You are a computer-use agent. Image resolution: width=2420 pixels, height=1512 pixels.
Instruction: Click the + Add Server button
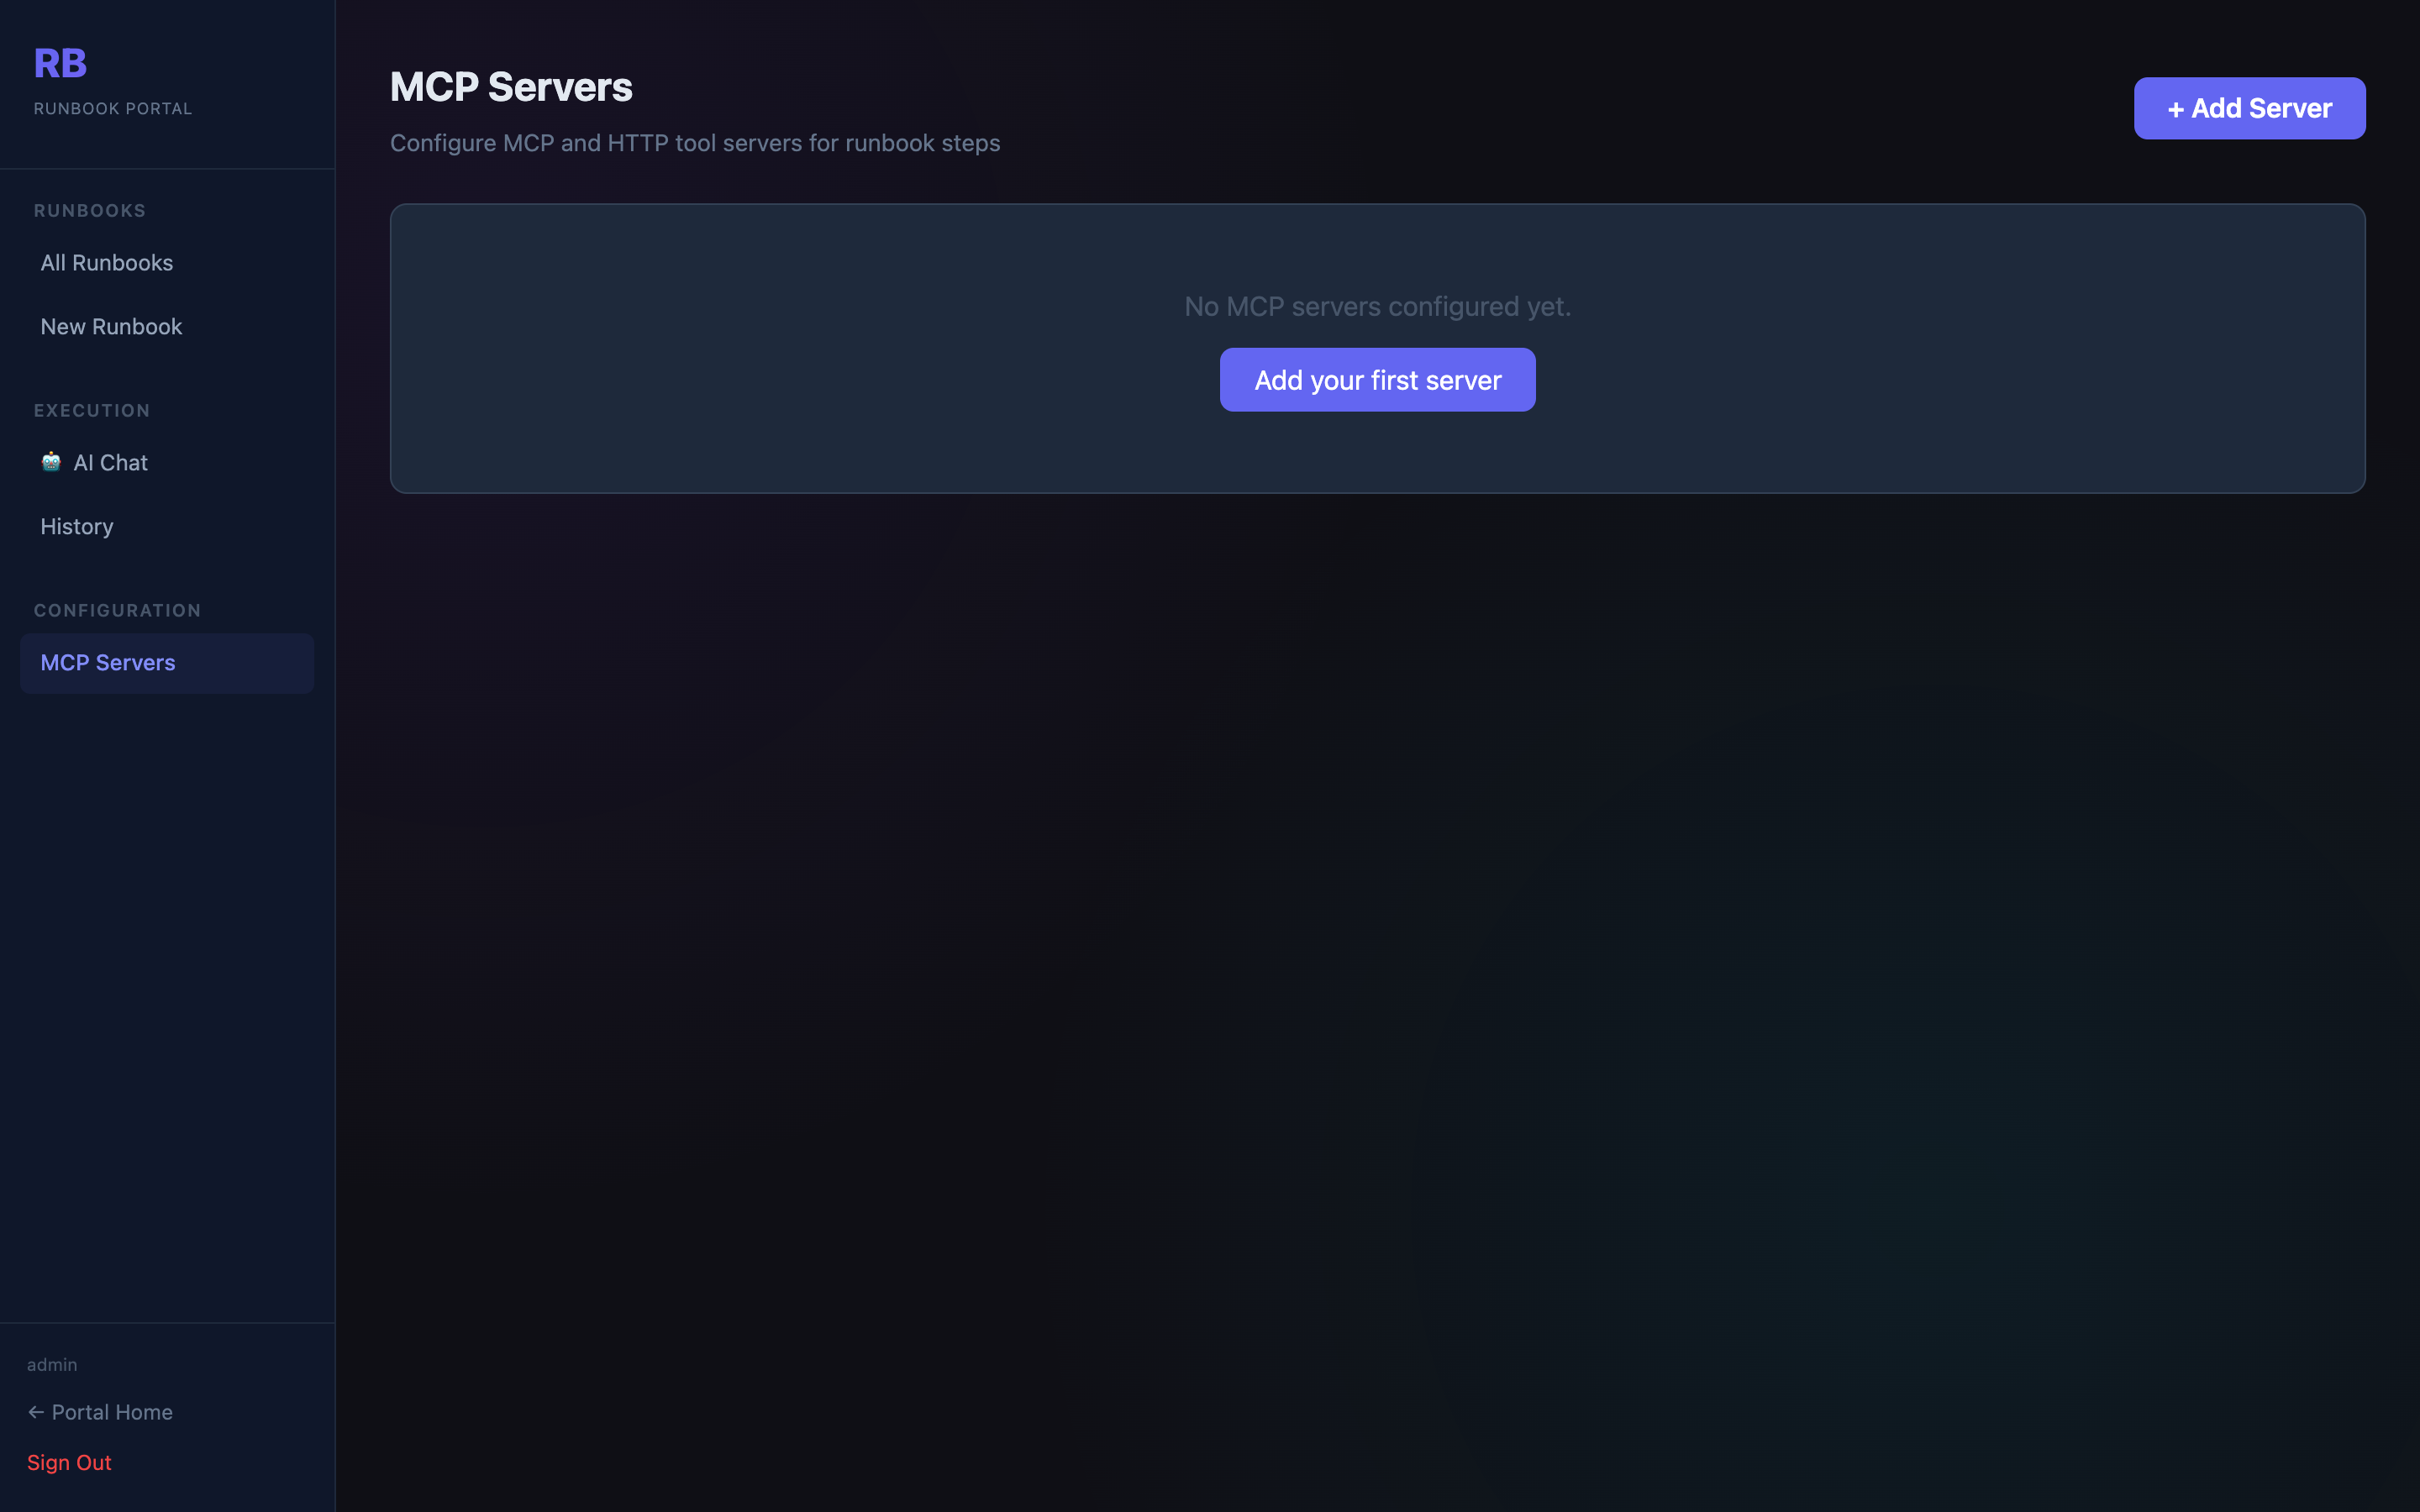(x=2248, y=108)
